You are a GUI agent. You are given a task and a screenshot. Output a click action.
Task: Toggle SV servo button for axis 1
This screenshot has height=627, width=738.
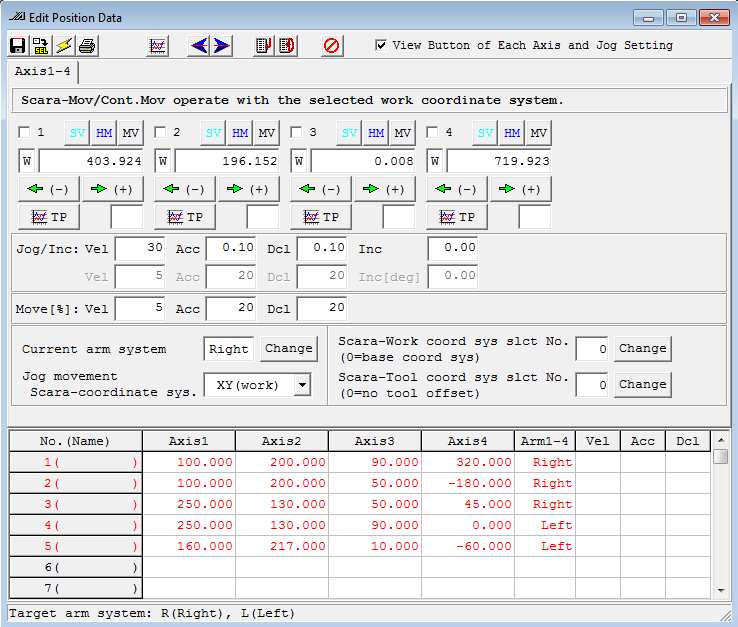pos(77,133)
